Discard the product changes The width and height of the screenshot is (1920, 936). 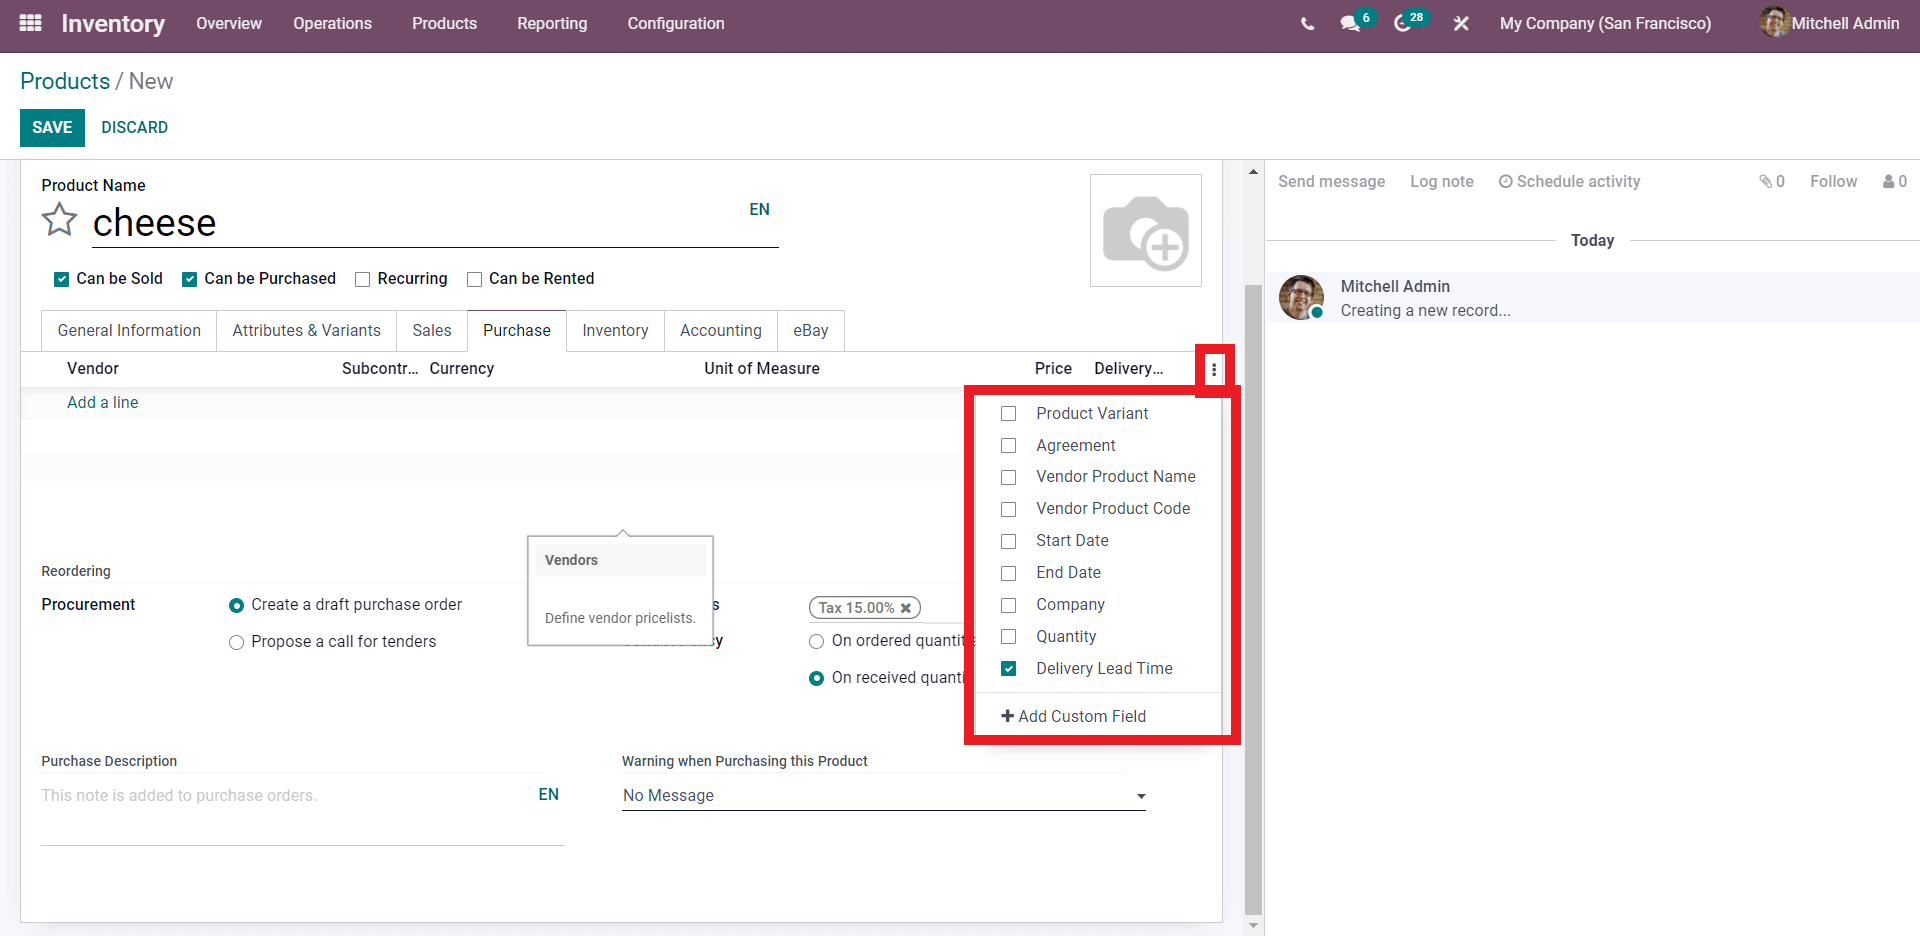click(x=134, y=127)
